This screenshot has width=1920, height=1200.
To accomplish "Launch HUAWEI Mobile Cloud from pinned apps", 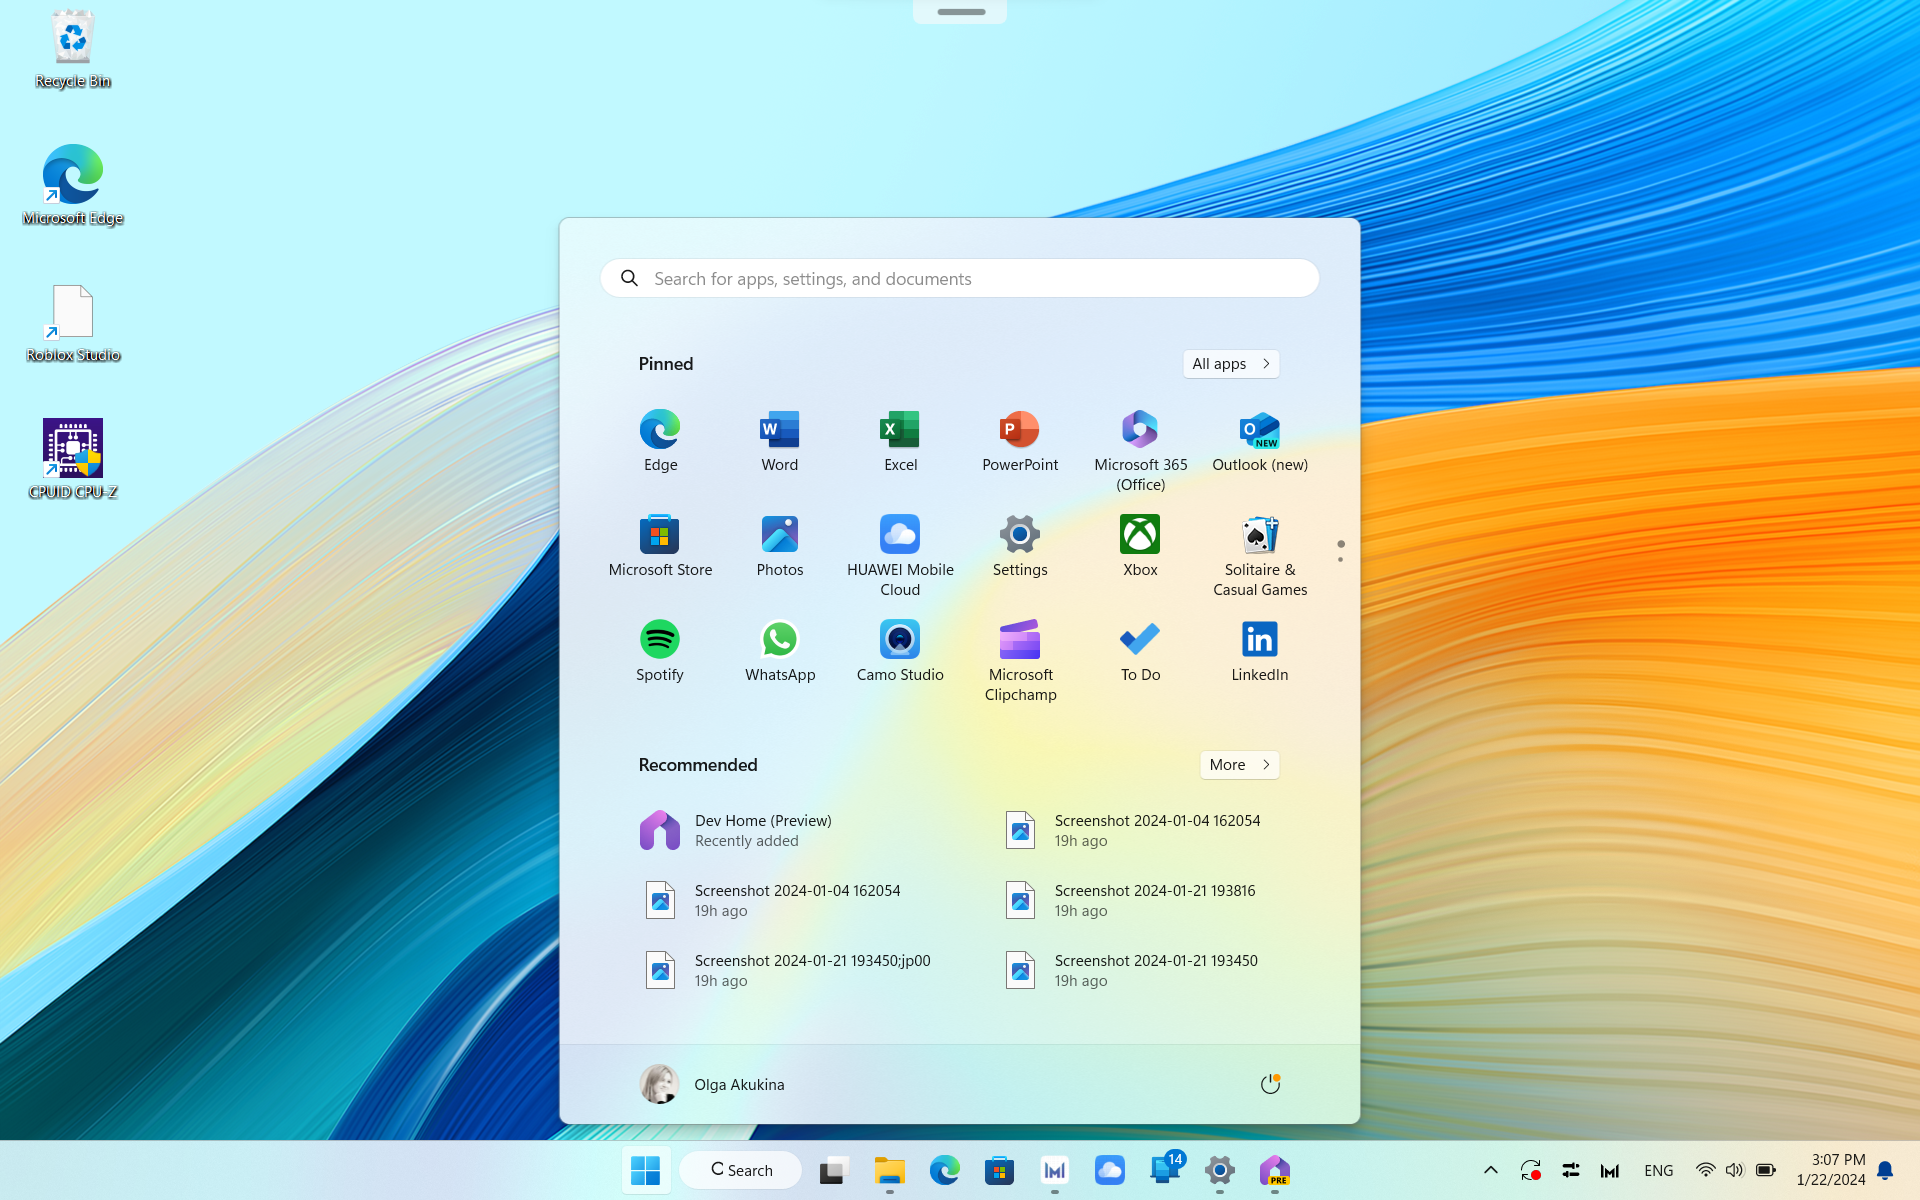I will (x=900, y=555).
